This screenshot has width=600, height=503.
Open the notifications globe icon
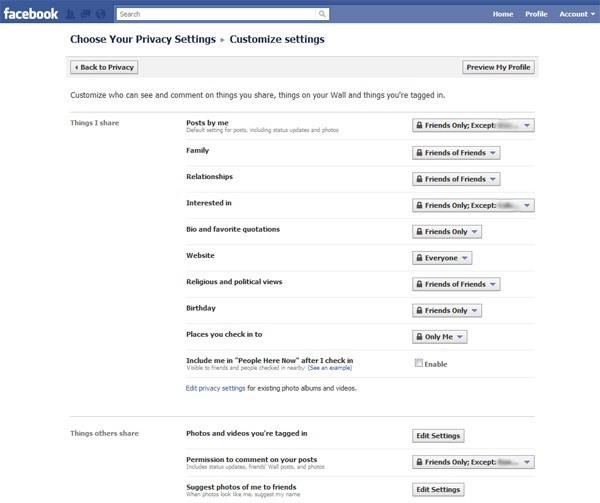pos(100,15)
